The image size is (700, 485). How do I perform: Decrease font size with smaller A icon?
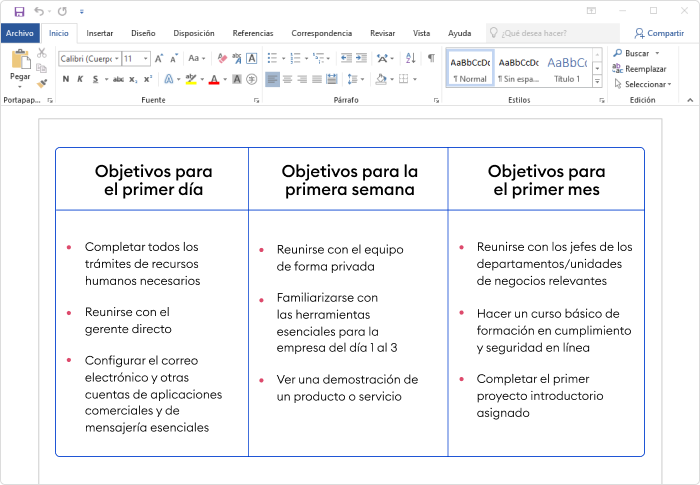174,58
